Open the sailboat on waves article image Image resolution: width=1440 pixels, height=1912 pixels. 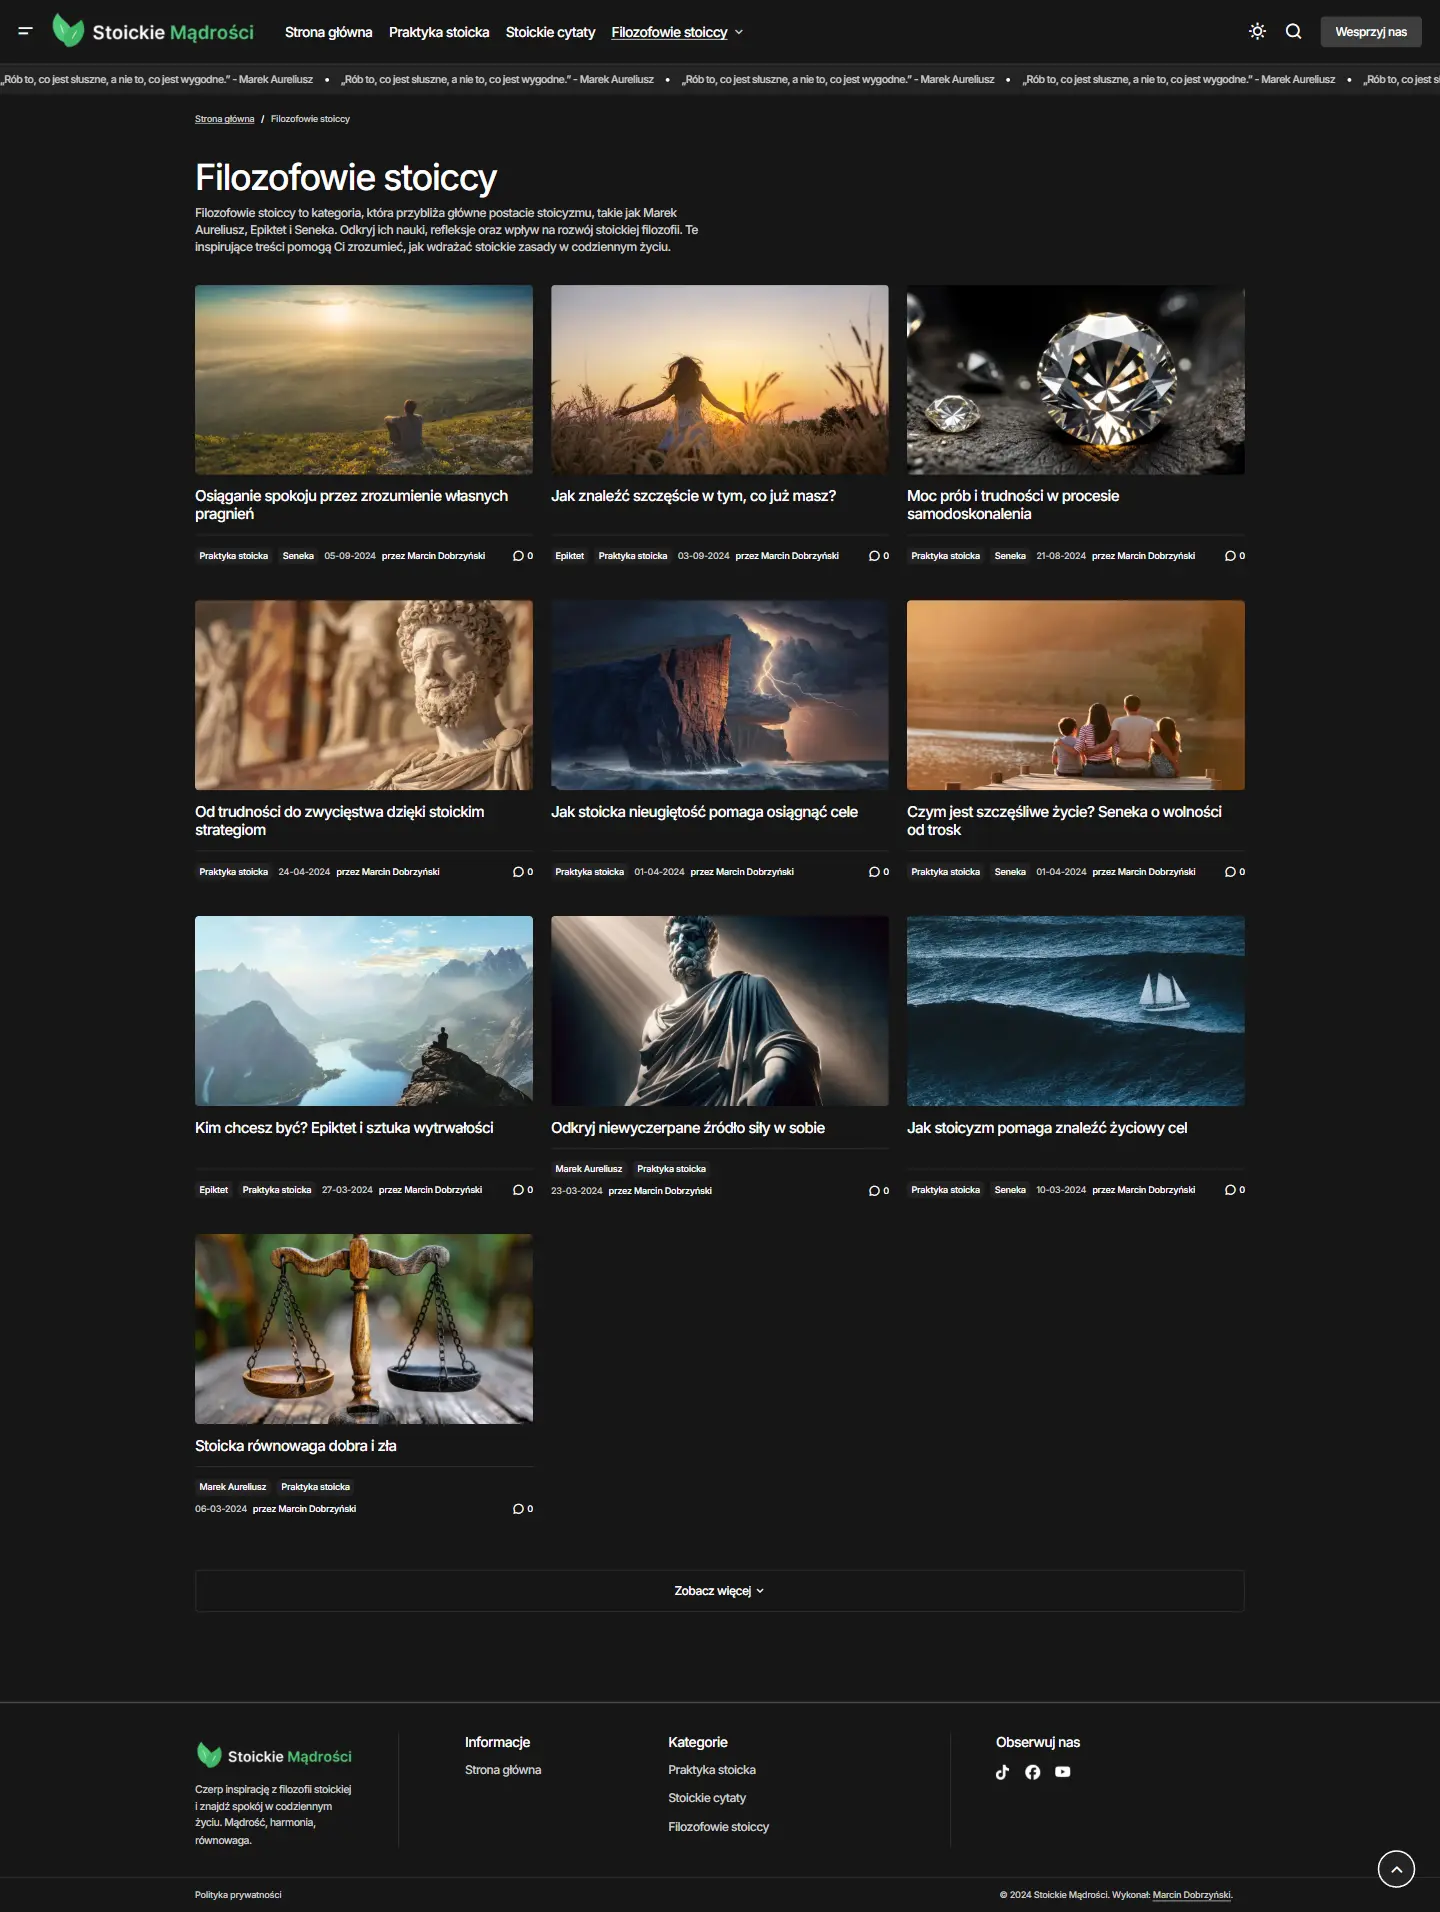click(x=1075, y=1010)
